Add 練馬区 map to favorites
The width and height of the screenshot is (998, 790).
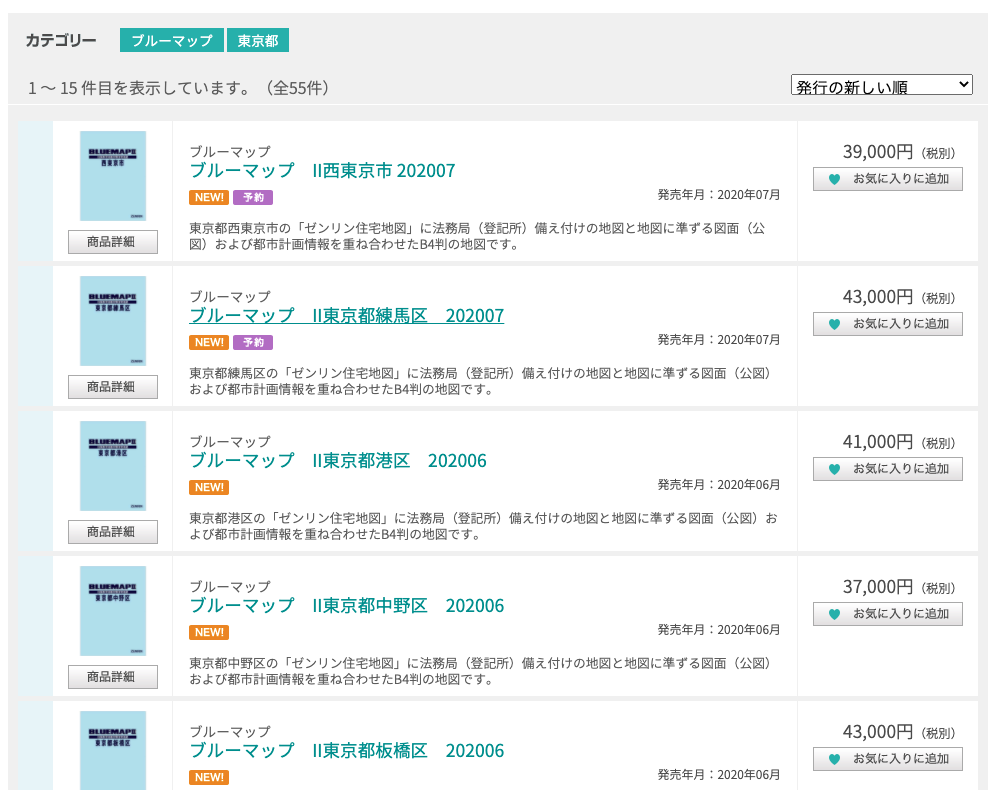[x=888, y=324]
